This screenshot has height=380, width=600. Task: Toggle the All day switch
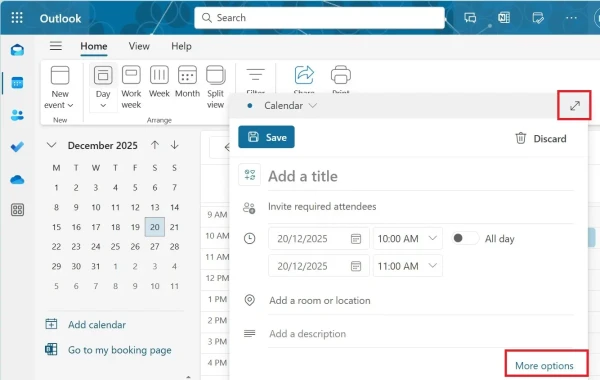(x=465, y=238)
